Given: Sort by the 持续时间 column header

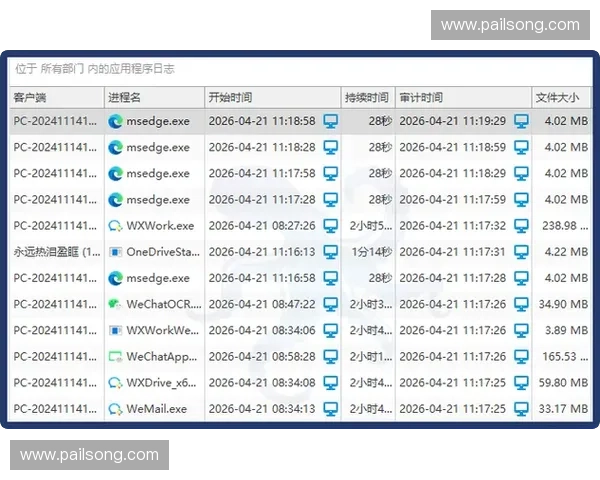Looking at the screenshot, I should point(368,97).
